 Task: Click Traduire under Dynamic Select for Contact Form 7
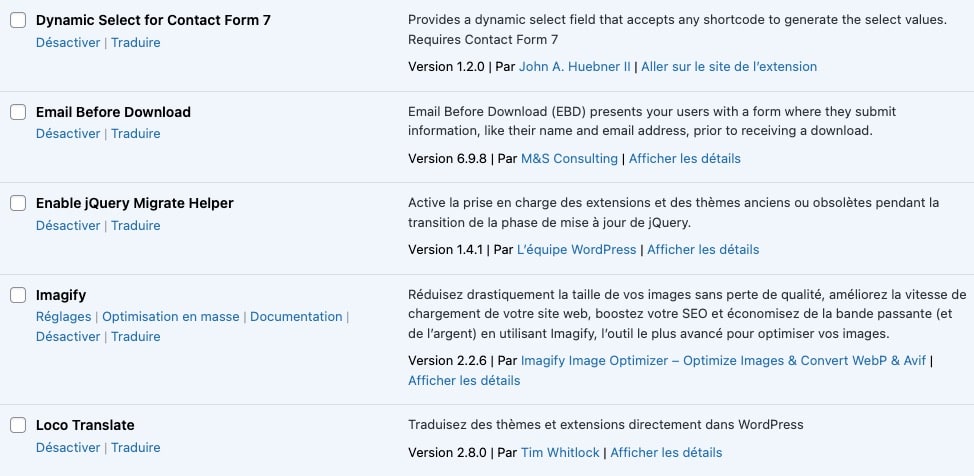[135, 42]
